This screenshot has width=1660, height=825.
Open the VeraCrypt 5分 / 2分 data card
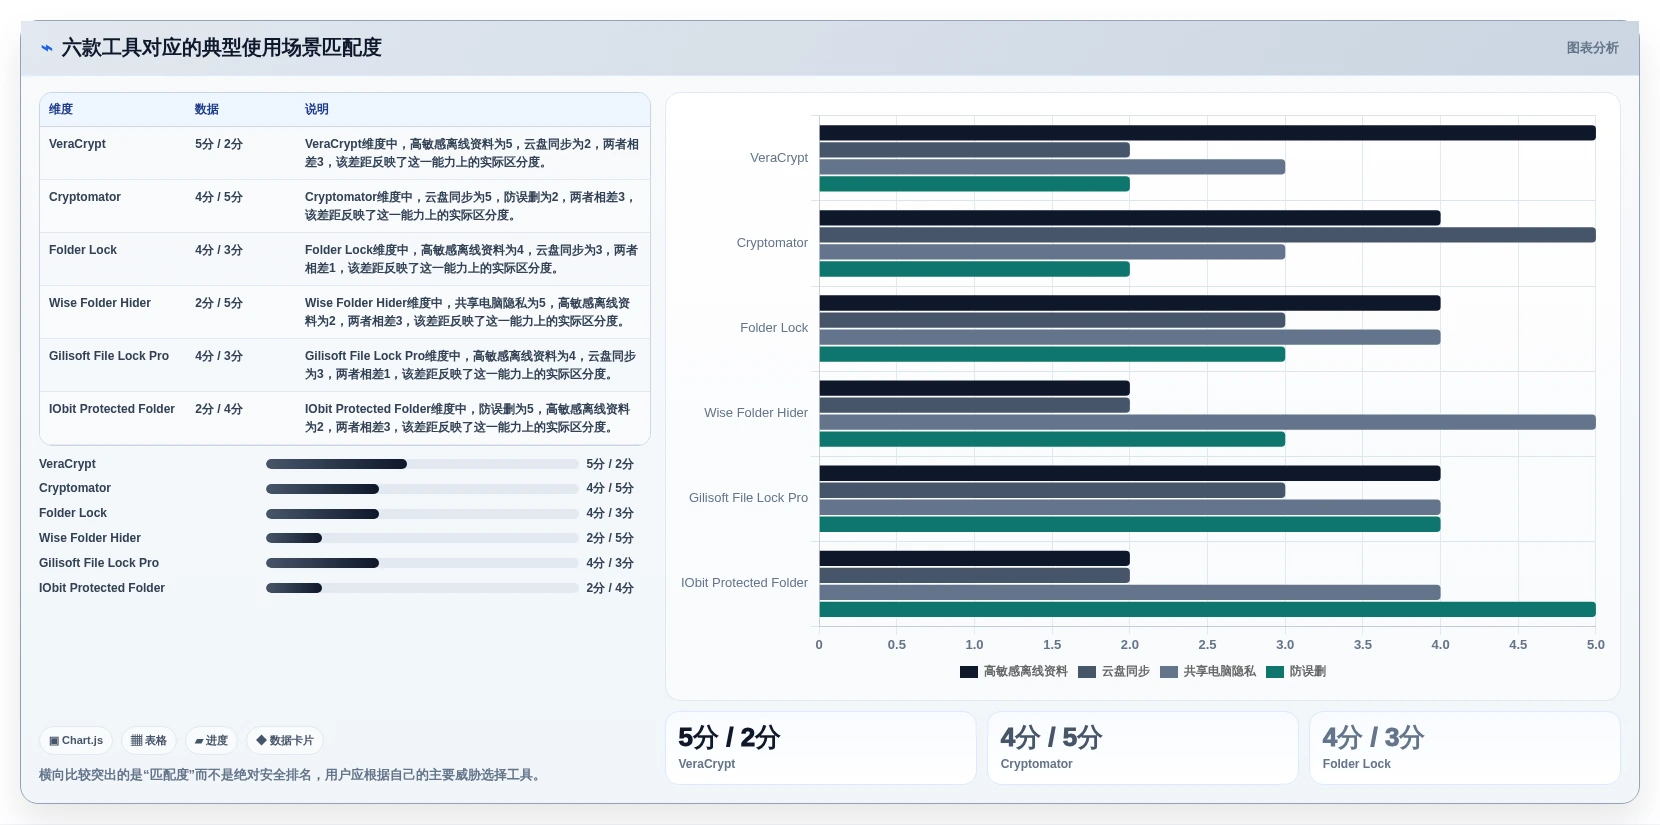tap(821, 748)
